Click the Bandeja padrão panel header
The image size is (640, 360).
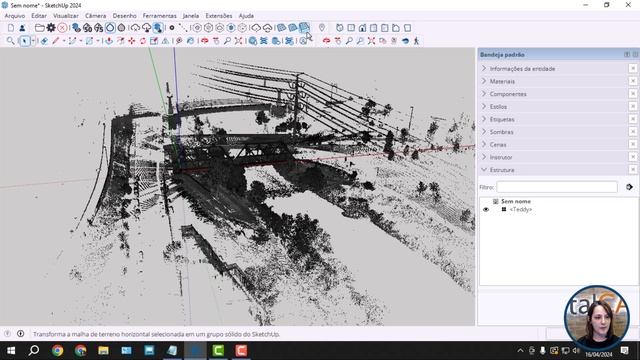coord(558,54)
